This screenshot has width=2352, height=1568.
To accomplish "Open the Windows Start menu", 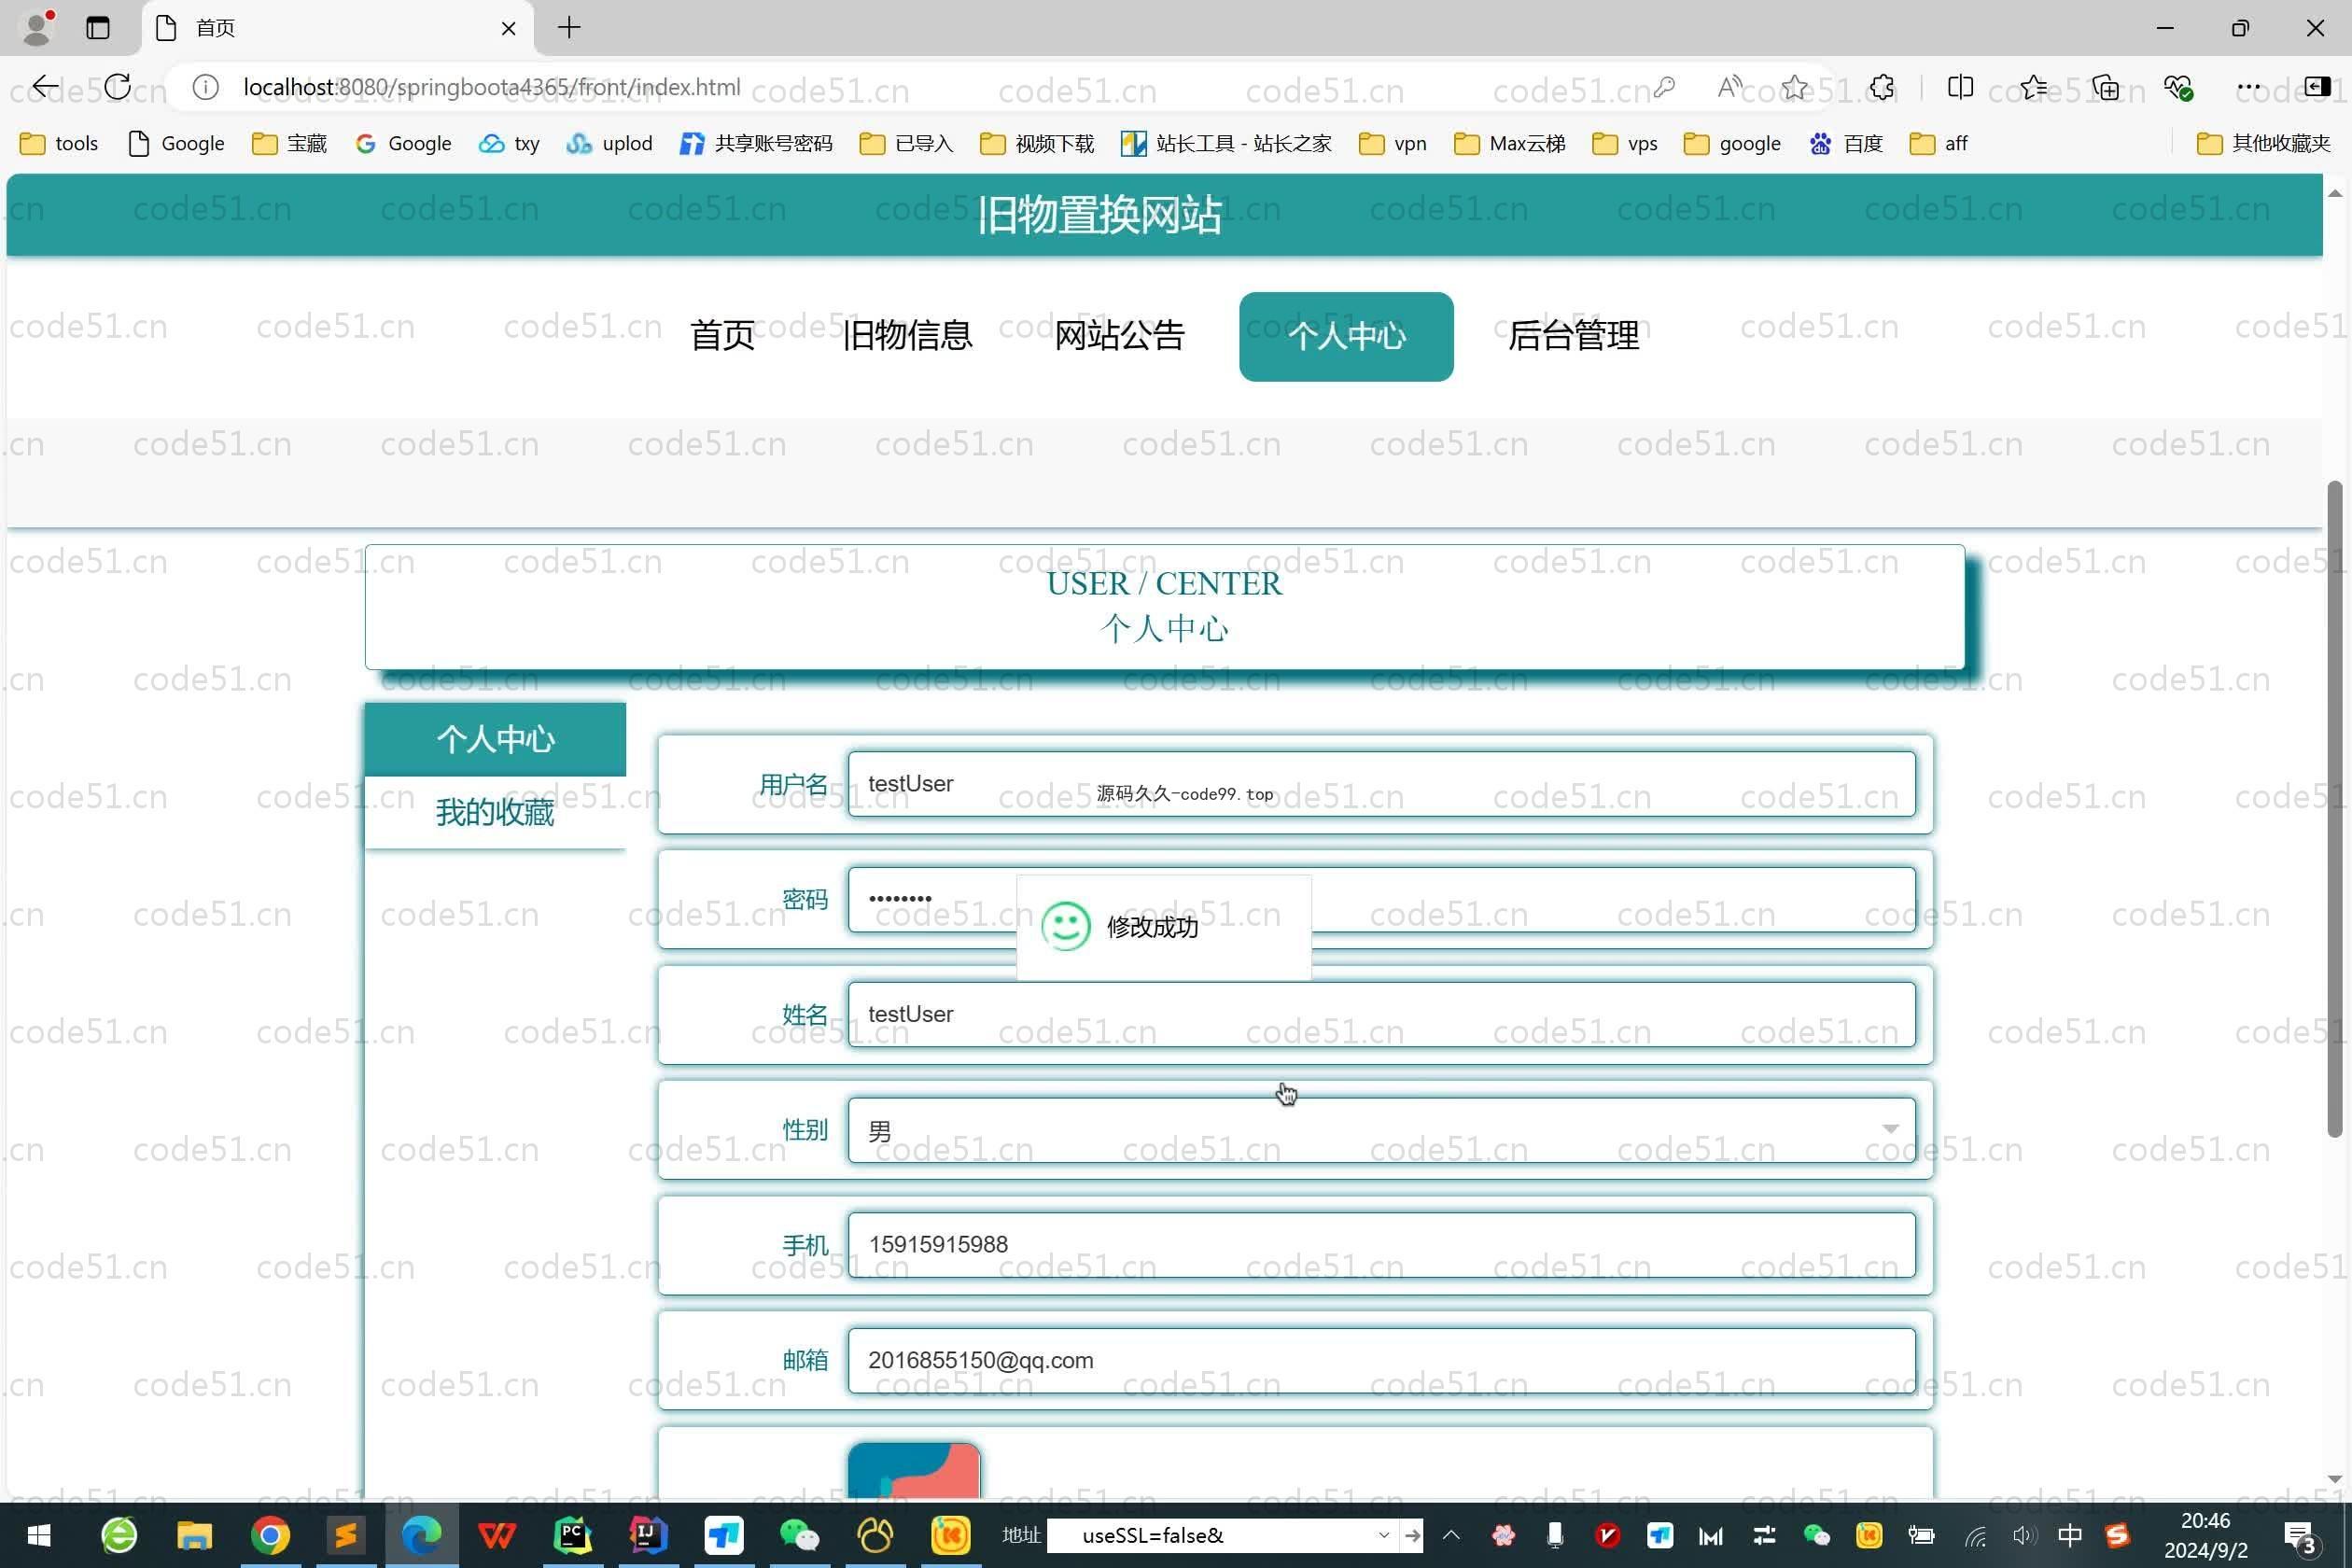I will tap(38, 1535).
